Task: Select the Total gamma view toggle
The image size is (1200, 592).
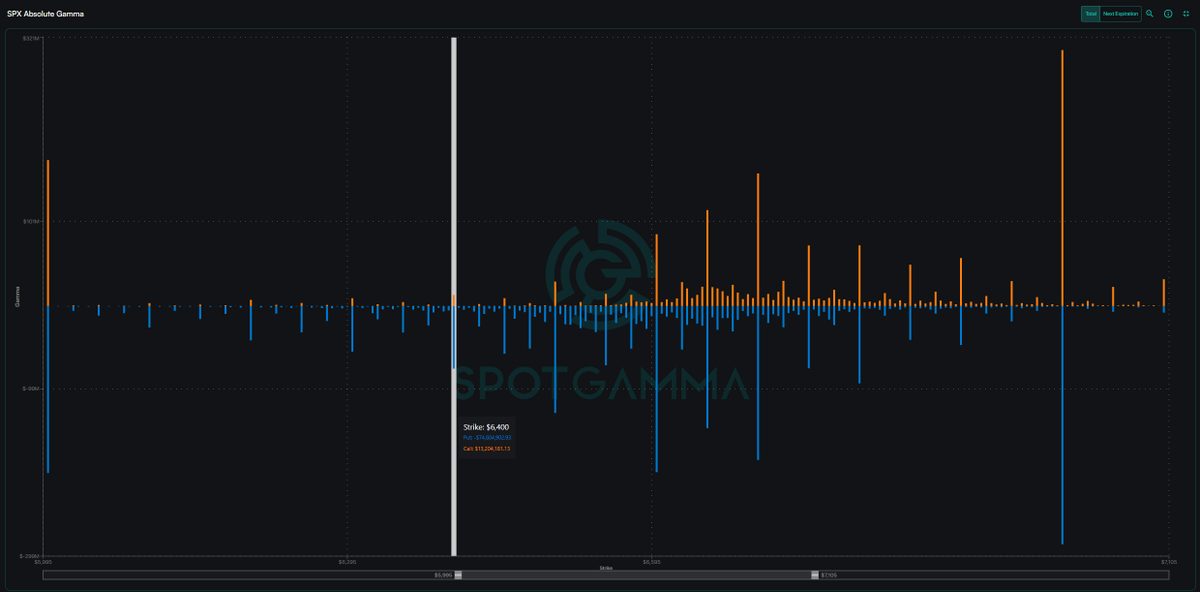Action: pos(1090,14)
